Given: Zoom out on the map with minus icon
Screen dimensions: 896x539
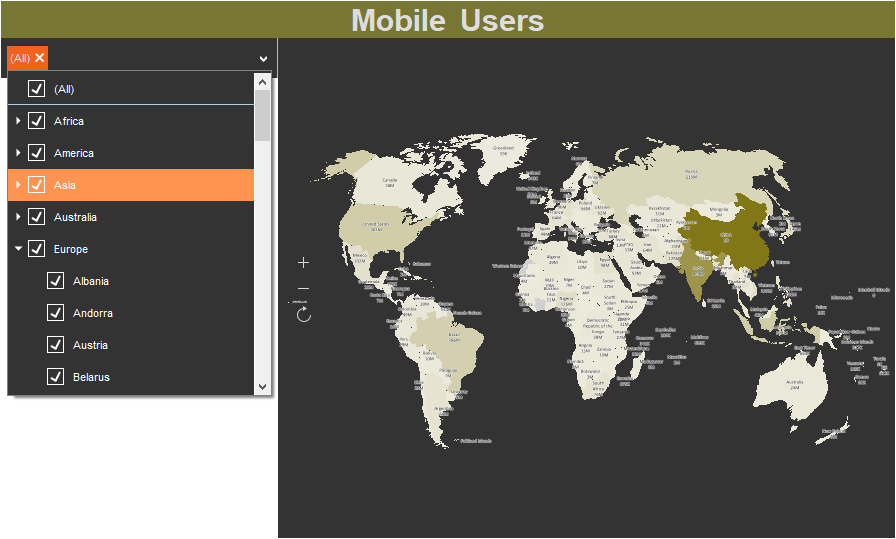Looking at the screenshot, I should (304, 289).
